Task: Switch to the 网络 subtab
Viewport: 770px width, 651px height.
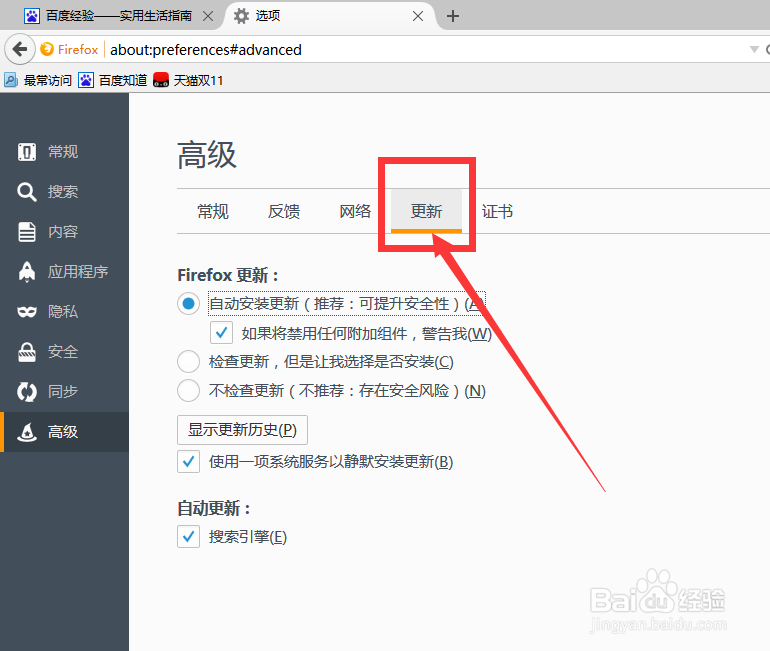Action: pos(355,212)
